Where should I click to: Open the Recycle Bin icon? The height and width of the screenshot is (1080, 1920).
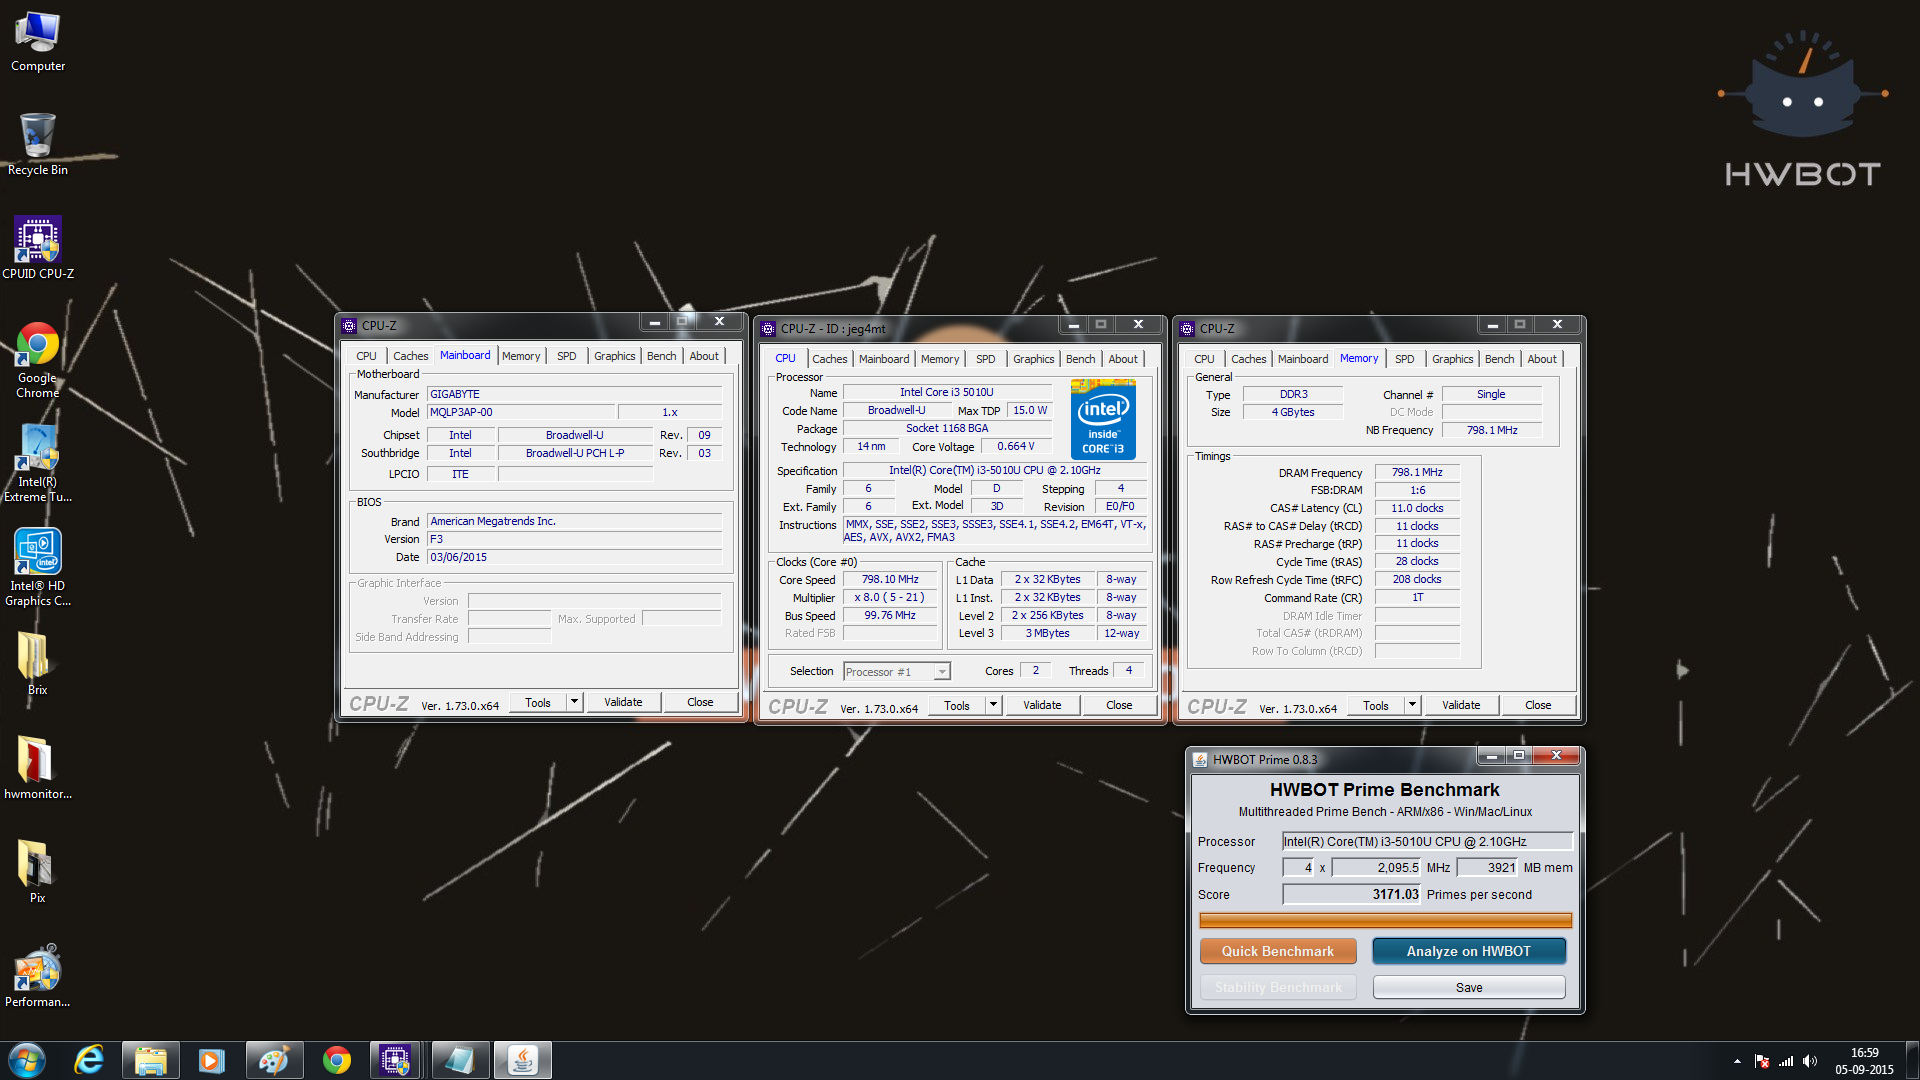(38, 145)
